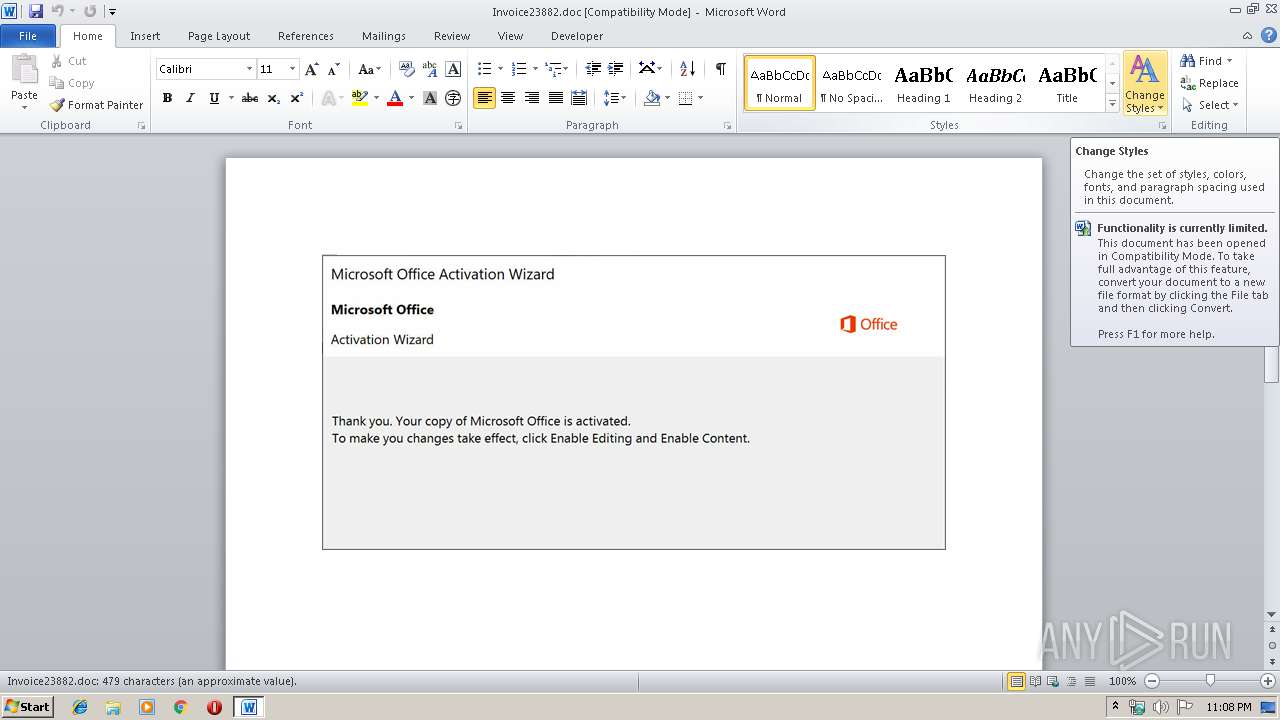Switch to Full Screen Reading view icon

click(x=1034, y=681)
